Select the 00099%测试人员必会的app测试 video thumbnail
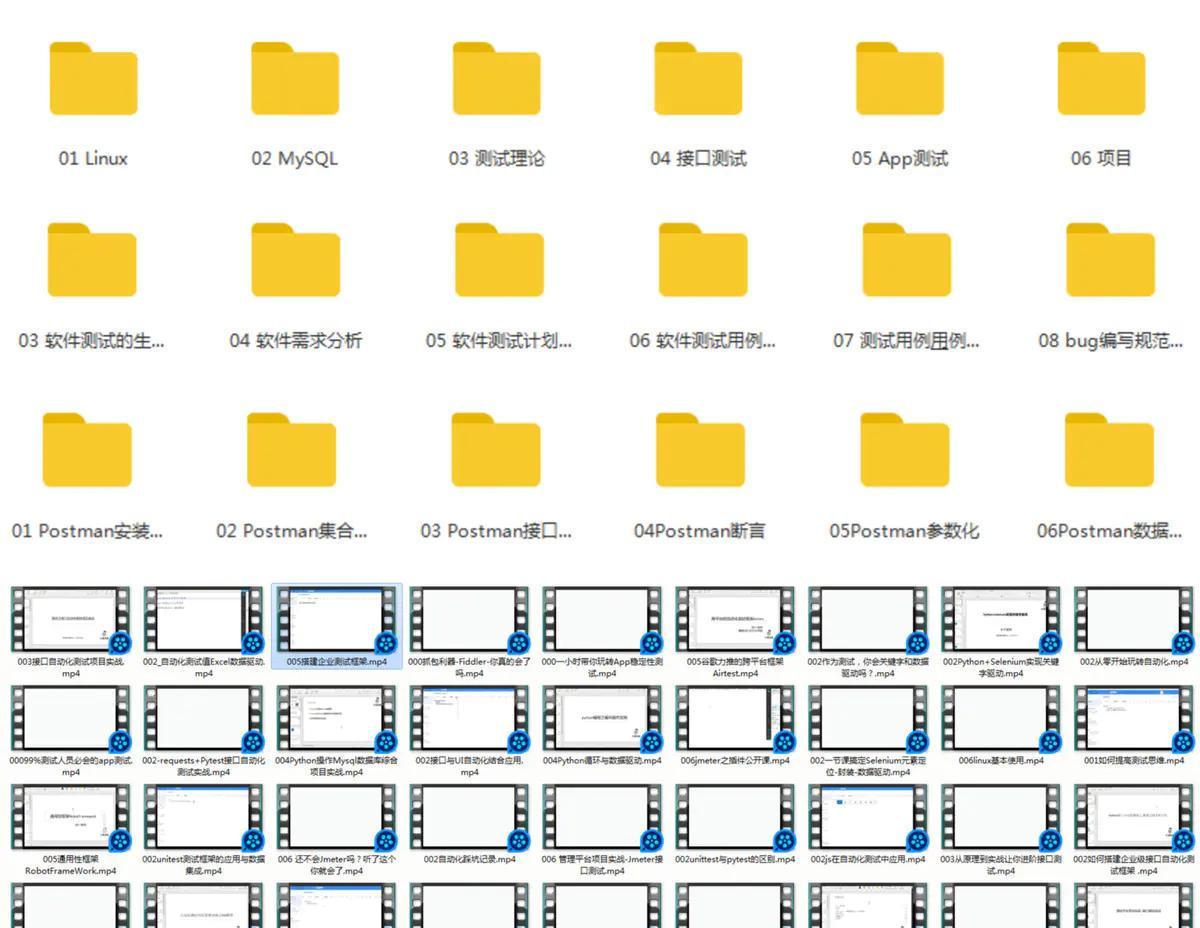1200x928 pixels. pos(71,718)
